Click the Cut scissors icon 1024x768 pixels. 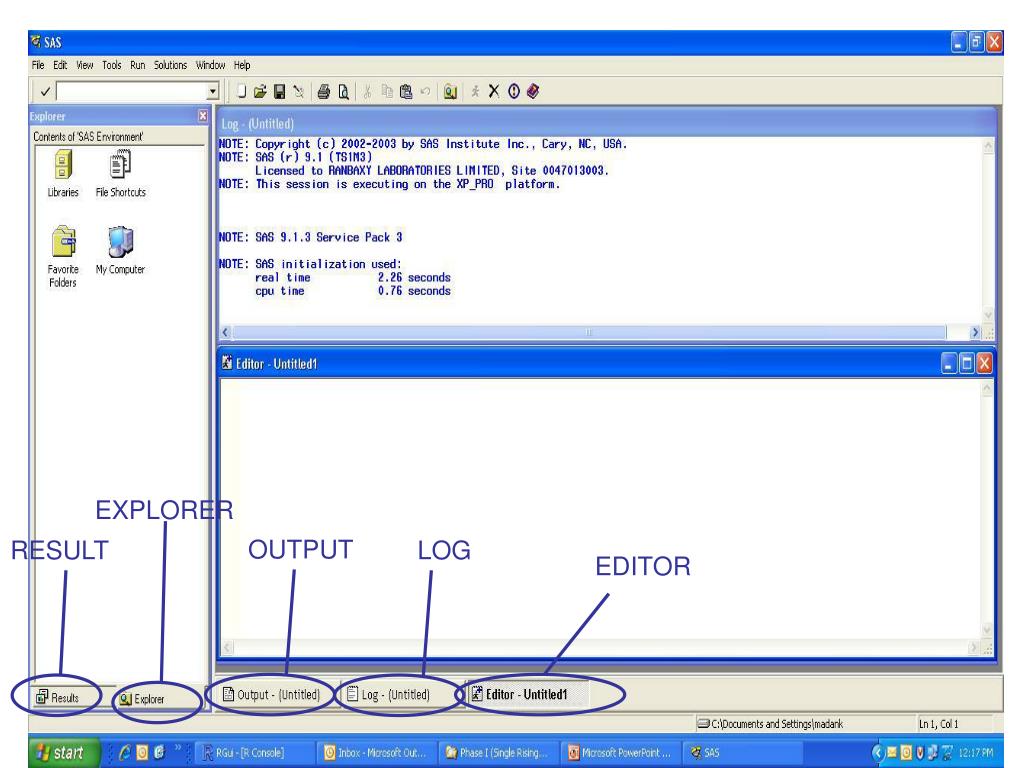pyautogui.click(x=367, y=91)
